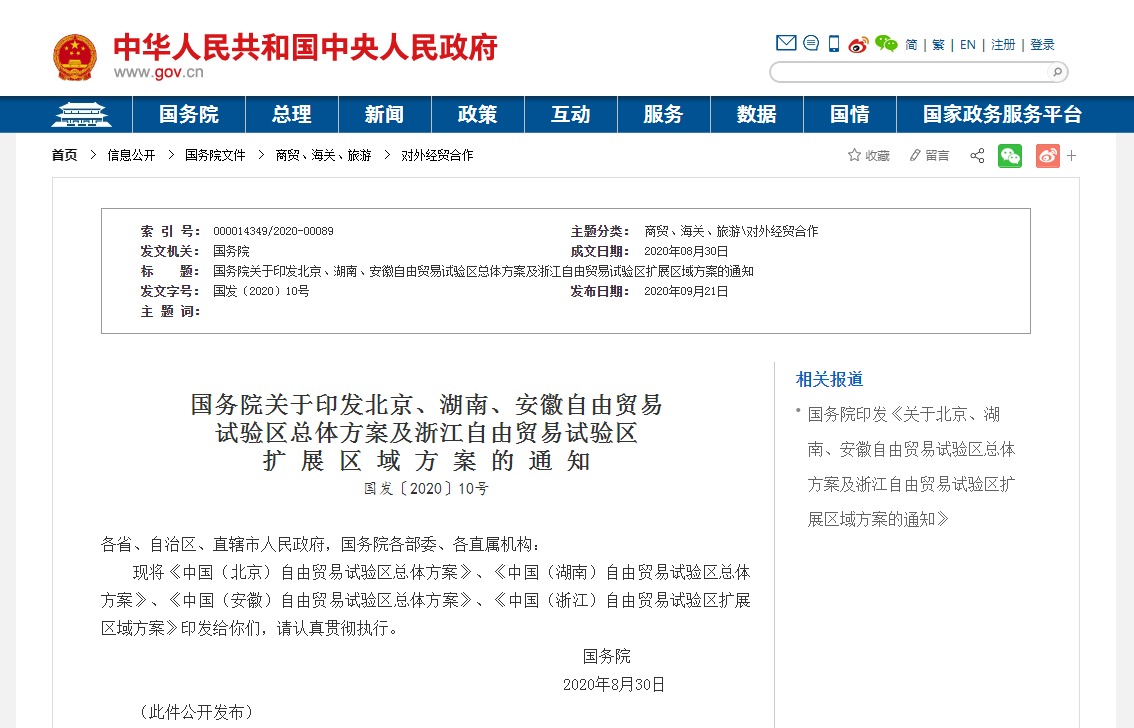Switch language to EN

(x=968, y=45)
